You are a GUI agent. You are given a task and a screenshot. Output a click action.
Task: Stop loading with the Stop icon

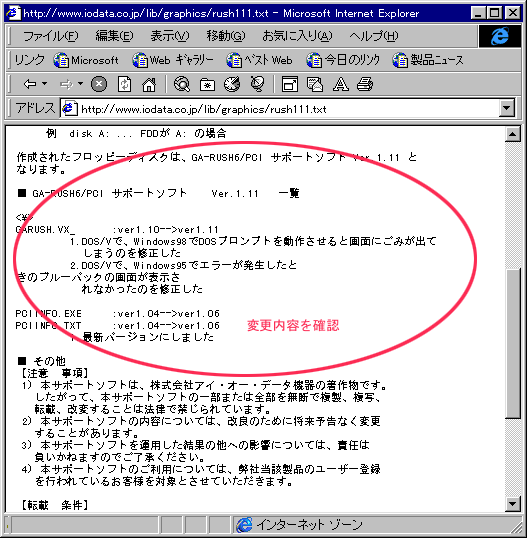[x=99, y=84]
